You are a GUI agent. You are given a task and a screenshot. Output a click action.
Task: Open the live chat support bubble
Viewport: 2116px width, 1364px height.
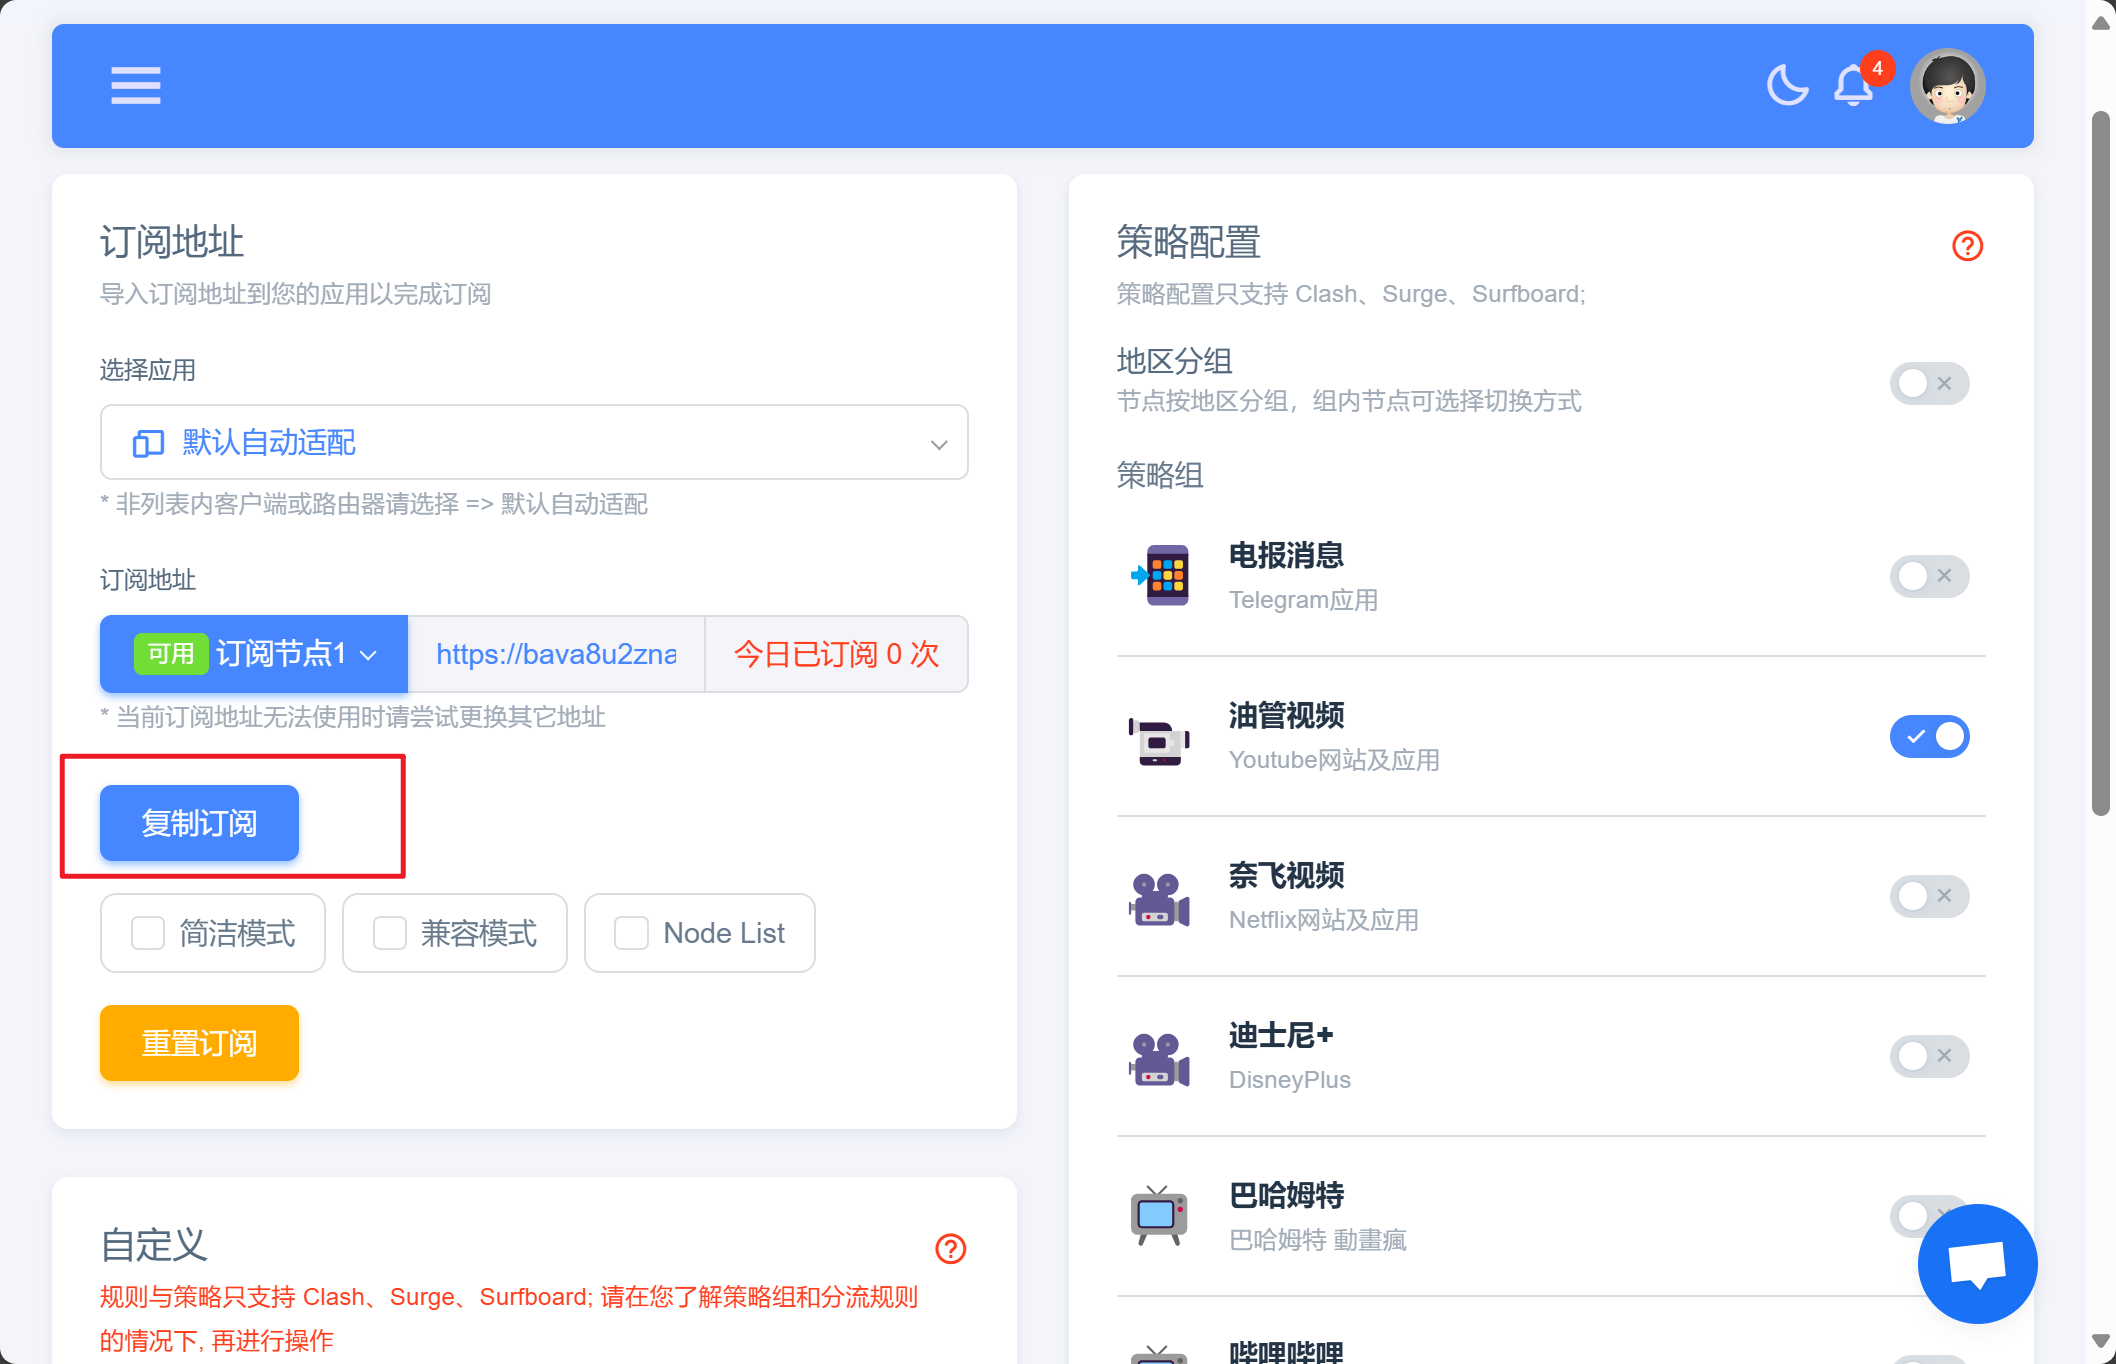tap(1977, 1264)
